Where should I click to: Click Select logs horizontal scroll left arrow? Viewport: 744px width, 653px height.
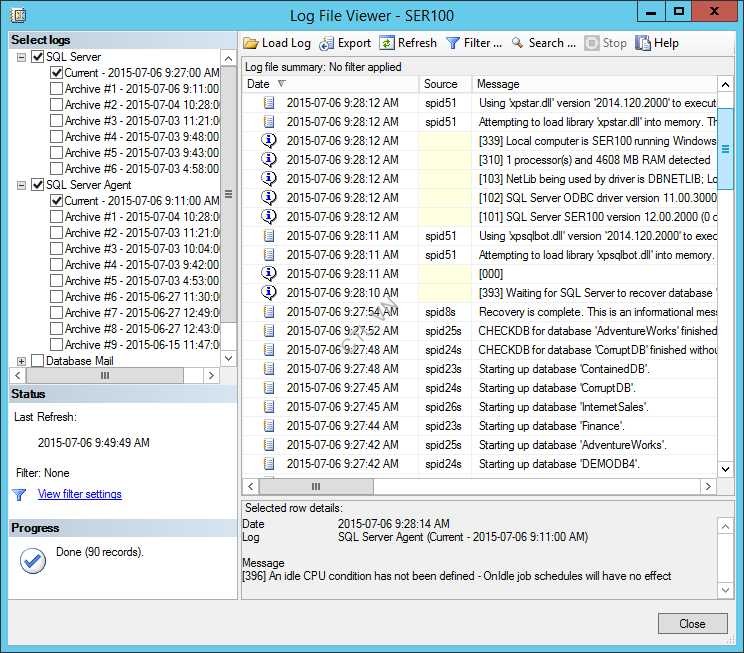(18, 375)
